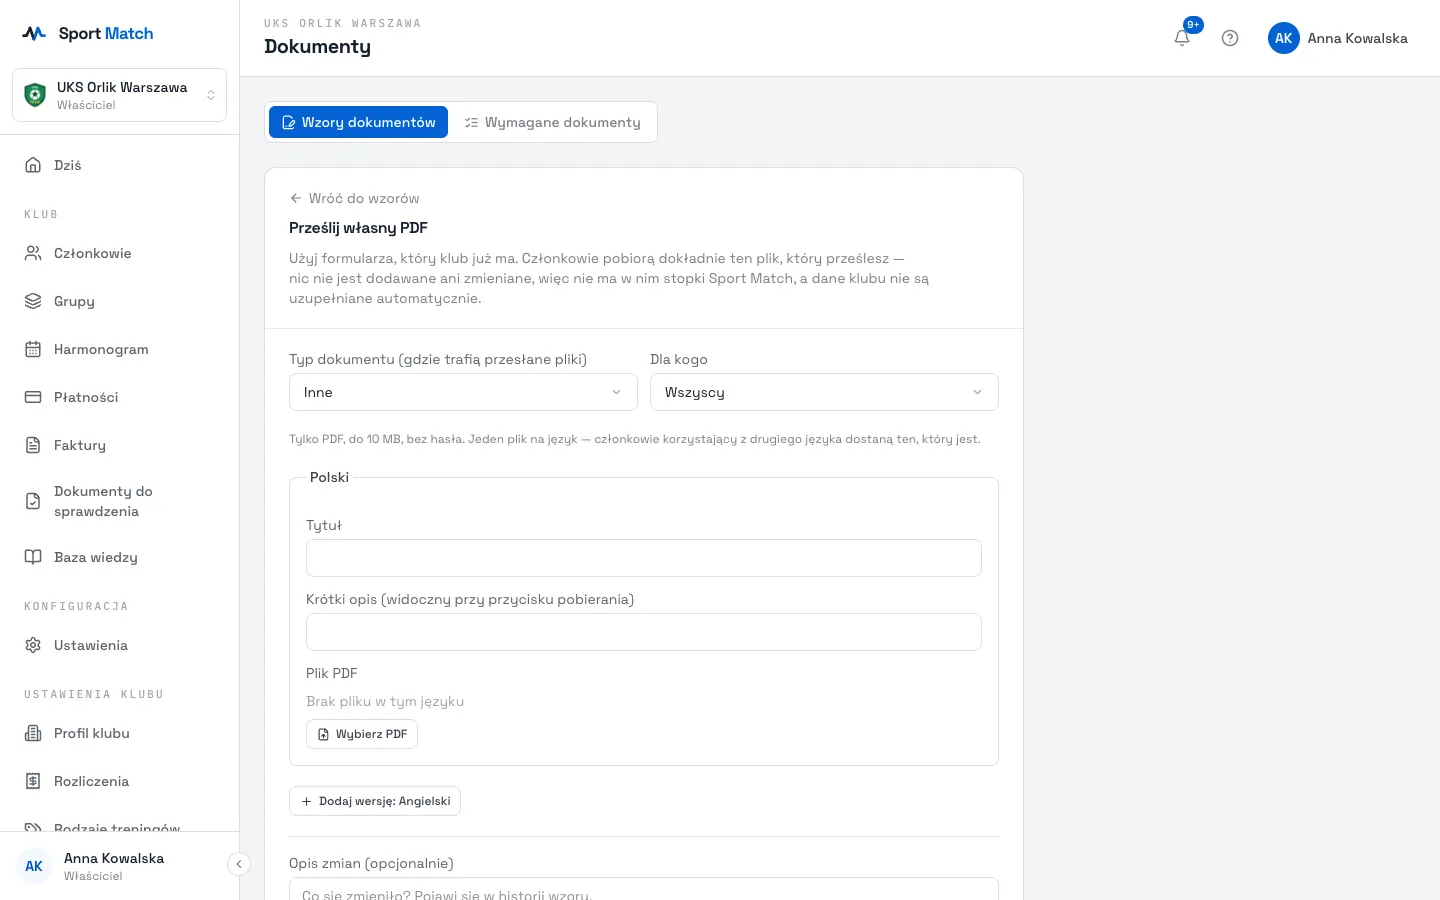Click the Anna Kowalska name in the header
This screenshot has height=900, width=1440.
[1357, 38]
